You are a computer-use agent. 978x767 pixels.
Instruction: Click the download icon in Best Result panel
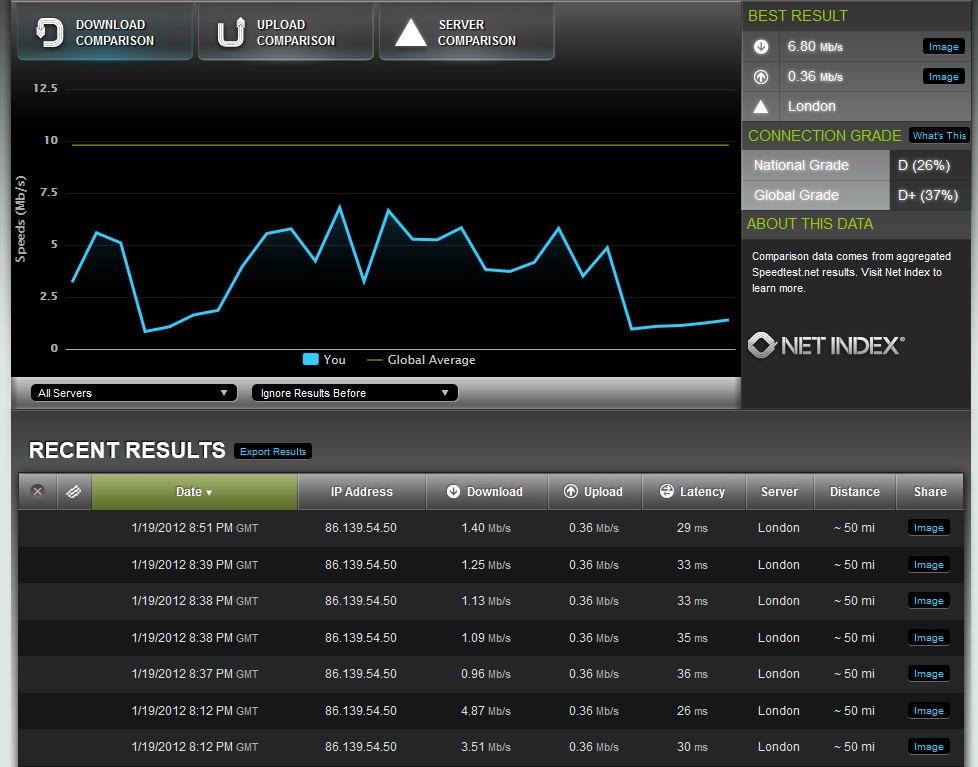(x=761, y=46)
